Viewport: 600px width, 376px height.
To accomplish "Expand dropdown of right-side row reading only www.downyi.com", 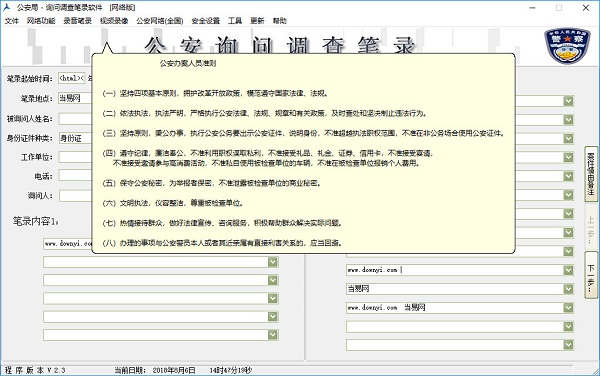I will [x=568, y=270].
